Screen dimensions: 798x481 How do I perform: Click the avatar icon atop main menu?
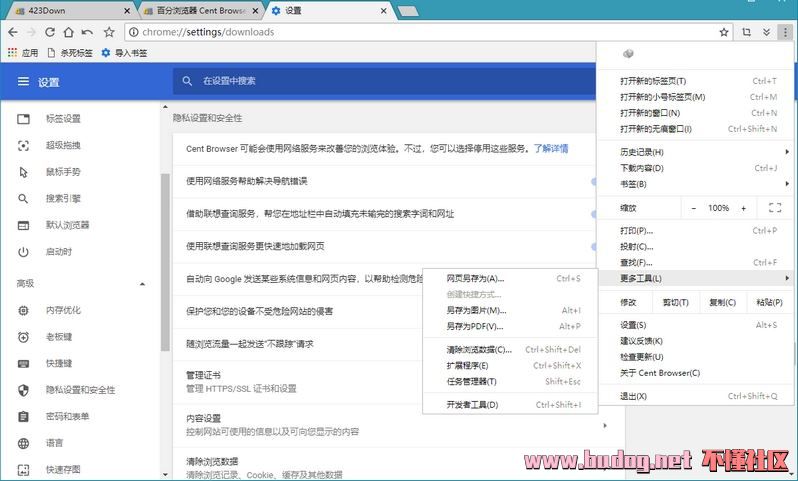click(x=628, y=53)
